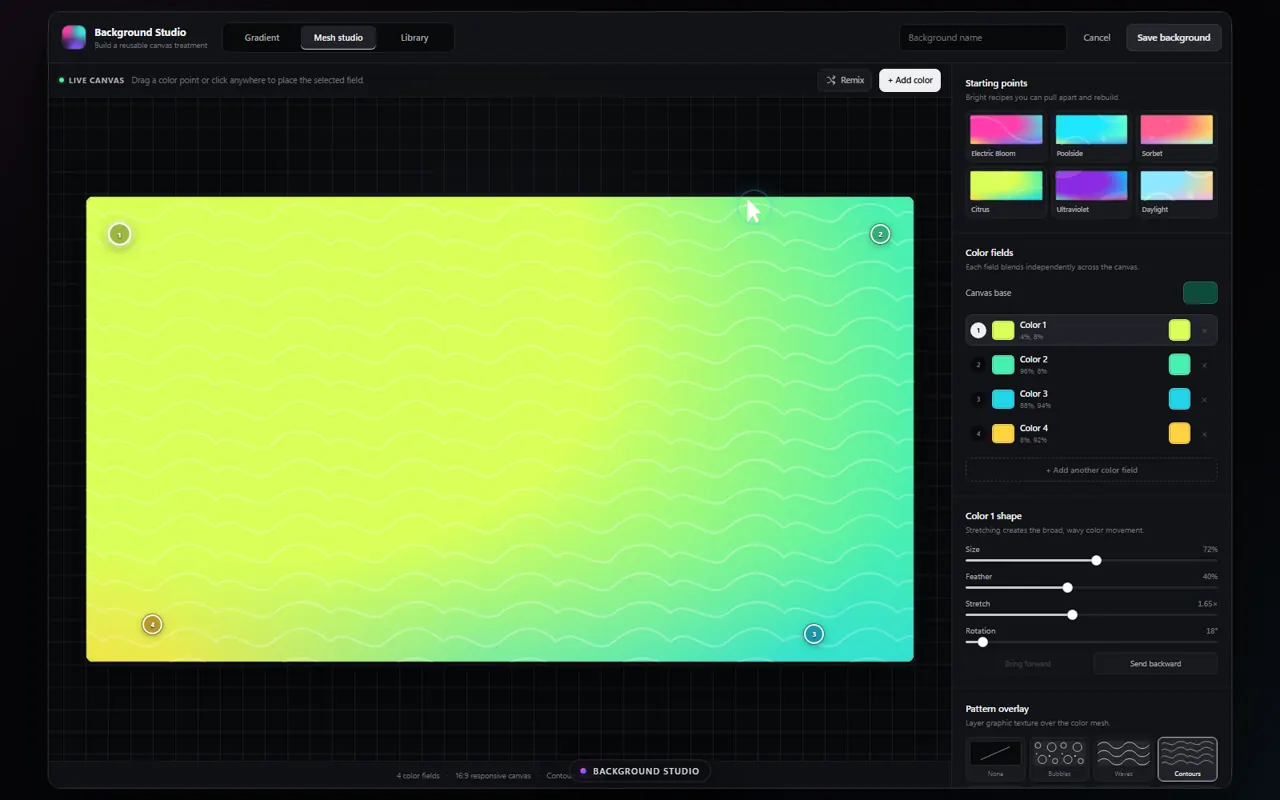Remove Color 3 with its x icon
This screenshot has width=1280, height=800.
point(1204,399)
